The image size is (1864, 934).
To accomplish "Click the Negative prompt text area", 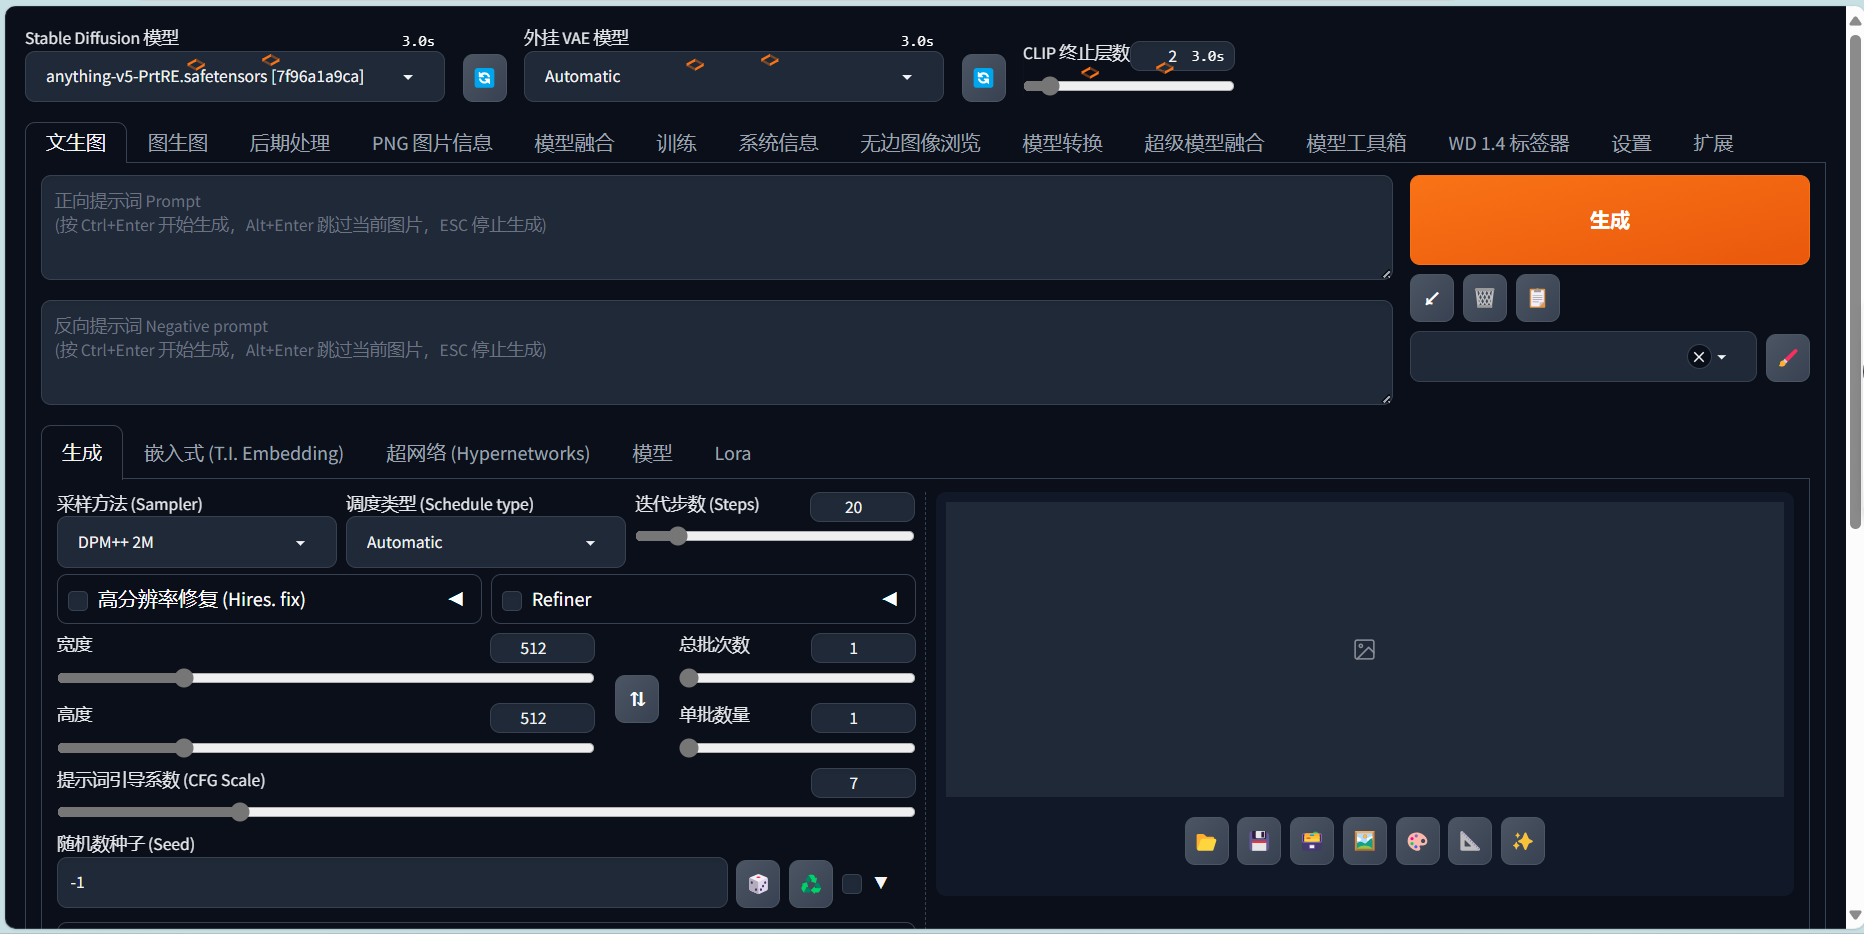I will pos(717,353).
